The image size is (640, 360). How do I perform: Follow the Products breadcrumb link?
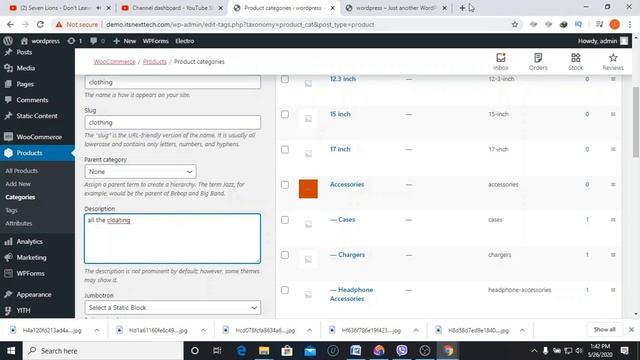click(x=155, y=62)
